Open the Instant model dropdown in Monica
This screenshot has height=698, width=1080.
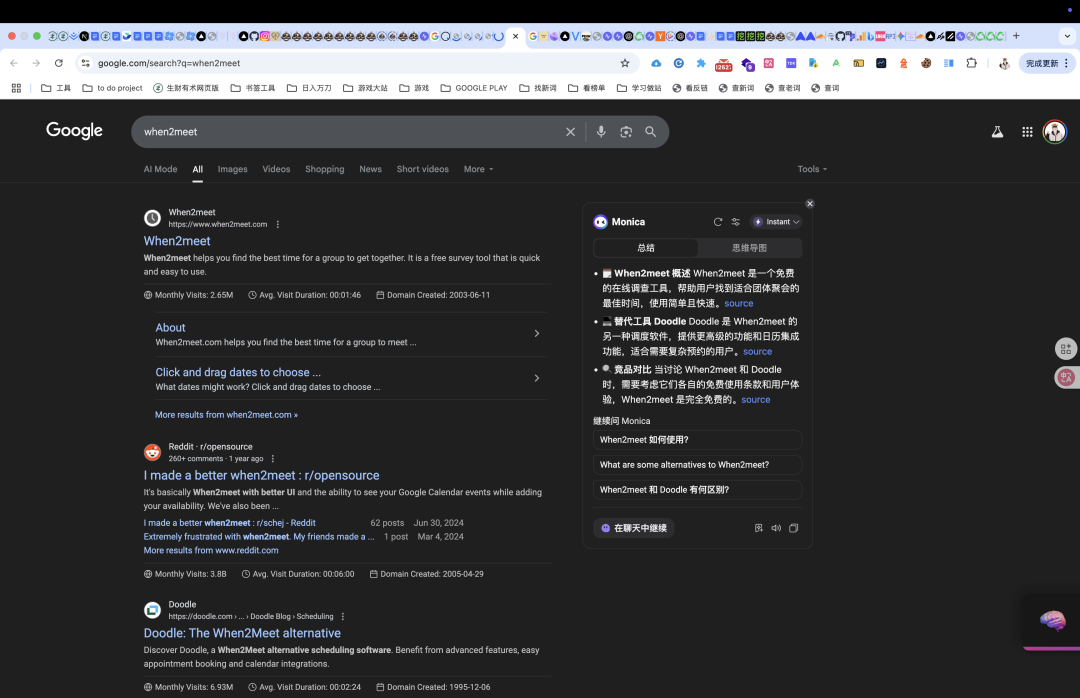[x=776, y=222]
